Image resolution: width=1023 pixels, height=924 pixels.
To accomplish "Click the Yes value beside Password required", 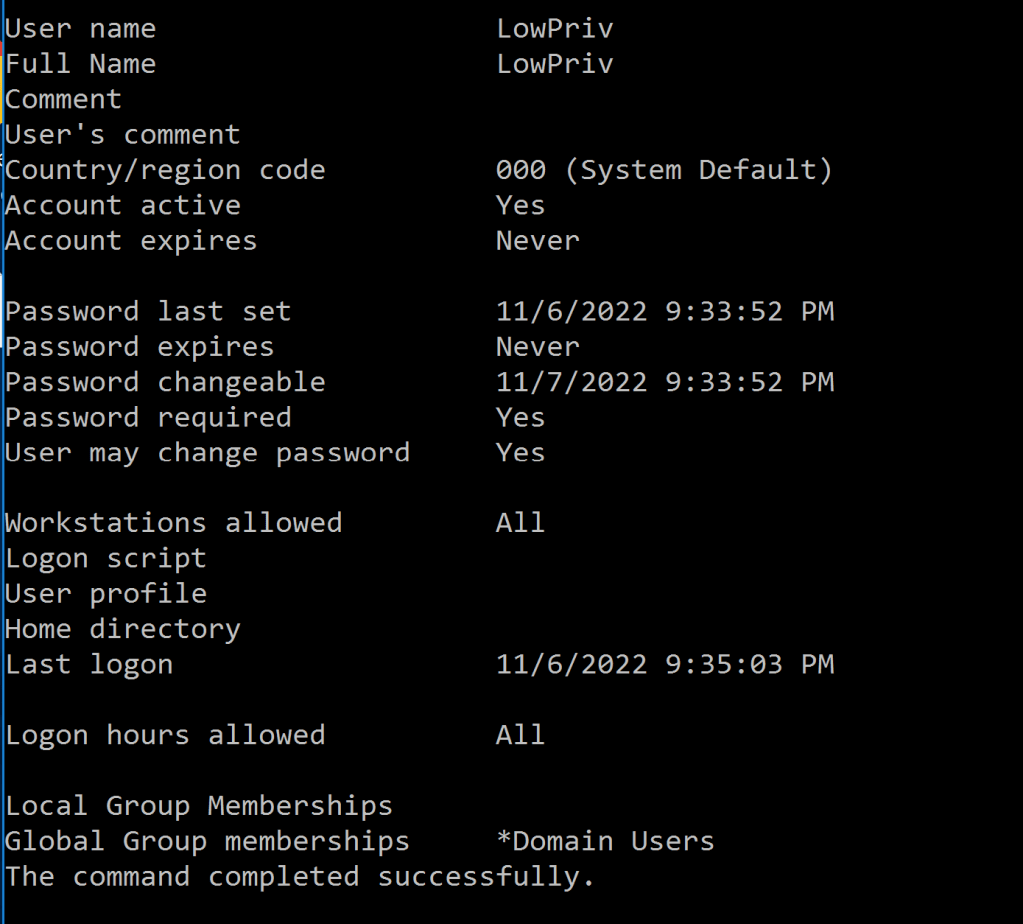I will click(520, 417).
